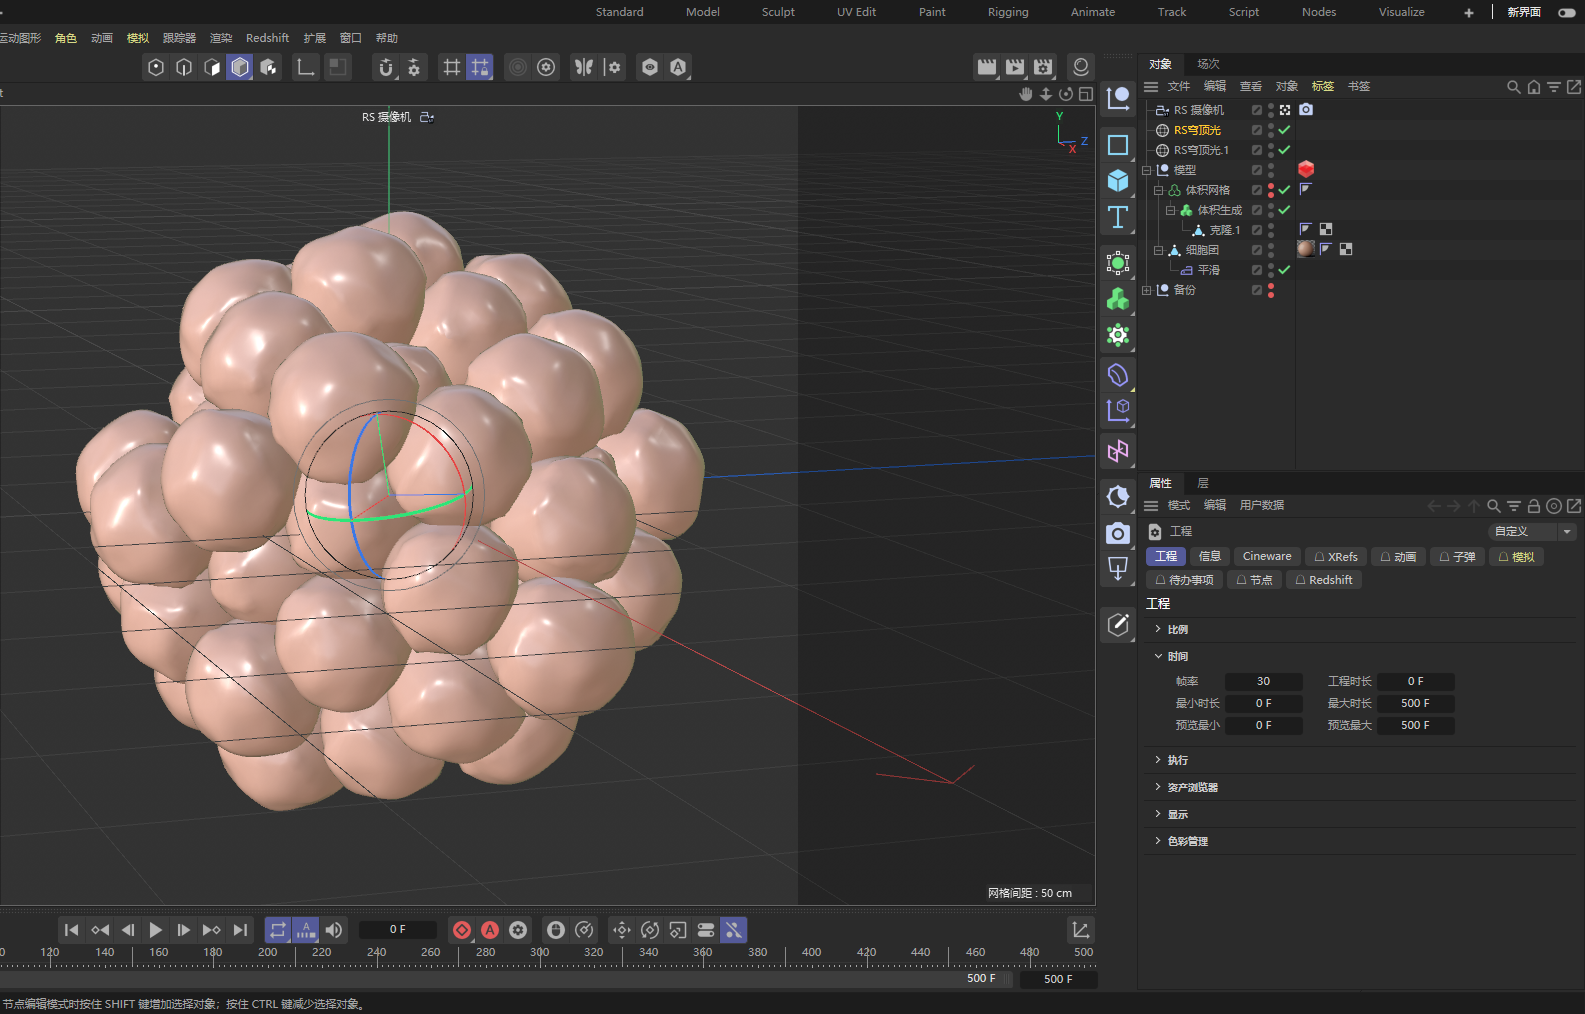
Task: Open Sculpt layout tab
Action: (x=778, y=12)
